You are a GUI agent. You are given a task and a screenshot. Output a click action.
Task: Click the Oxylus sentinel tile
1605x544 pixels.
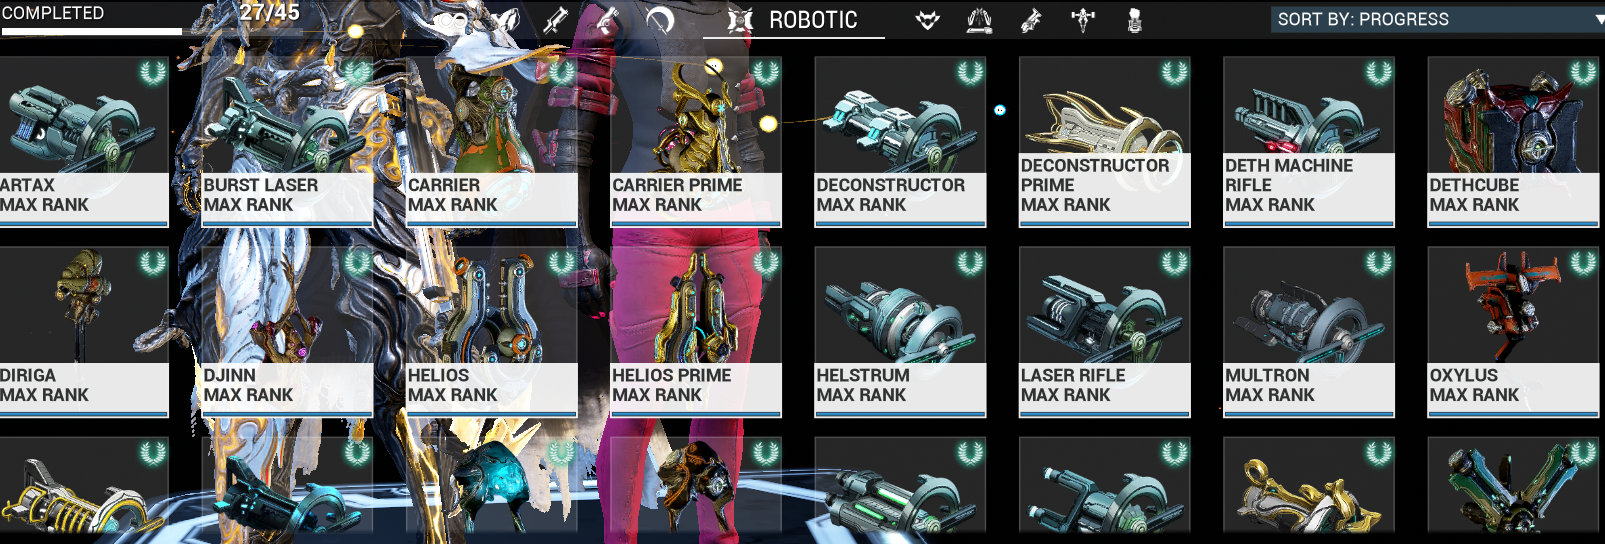pyautogui.click(x=1513, y=332)
